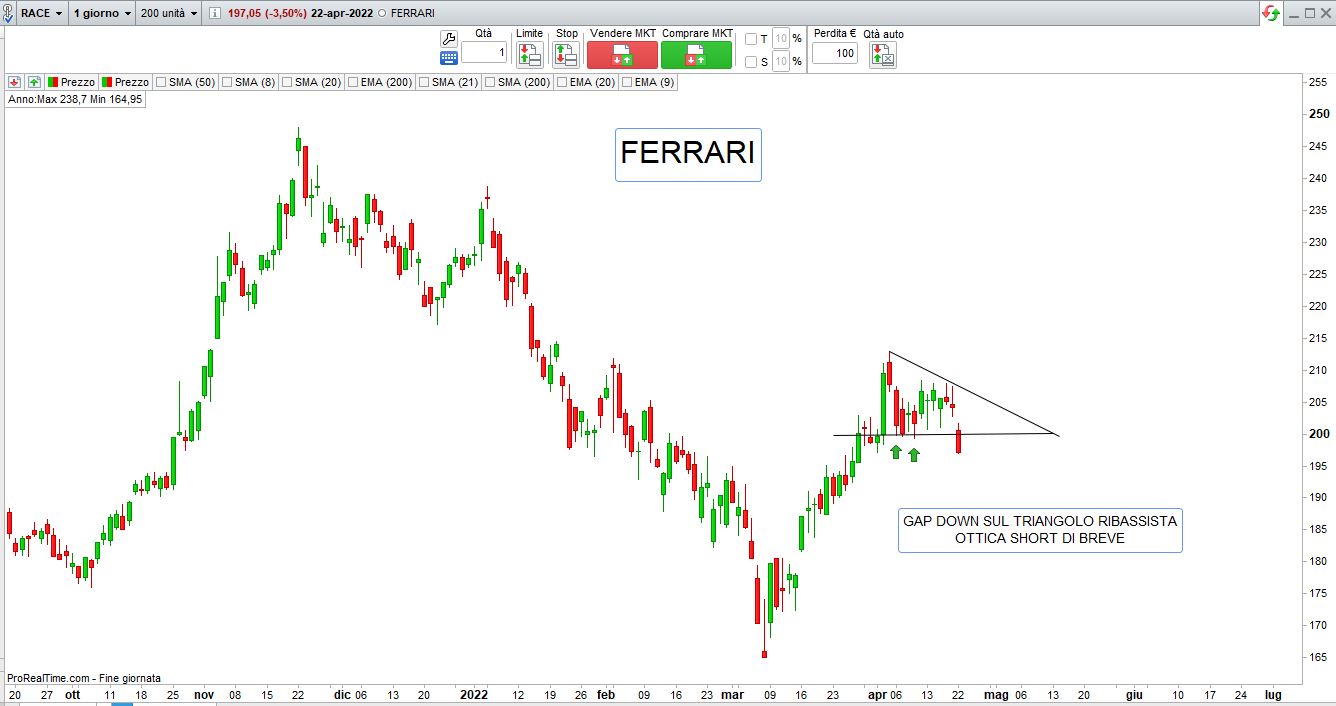The width and height of the screenshot is (1336, 706).
Task: Click the blue keyboard icon
Action: point(448,58)
